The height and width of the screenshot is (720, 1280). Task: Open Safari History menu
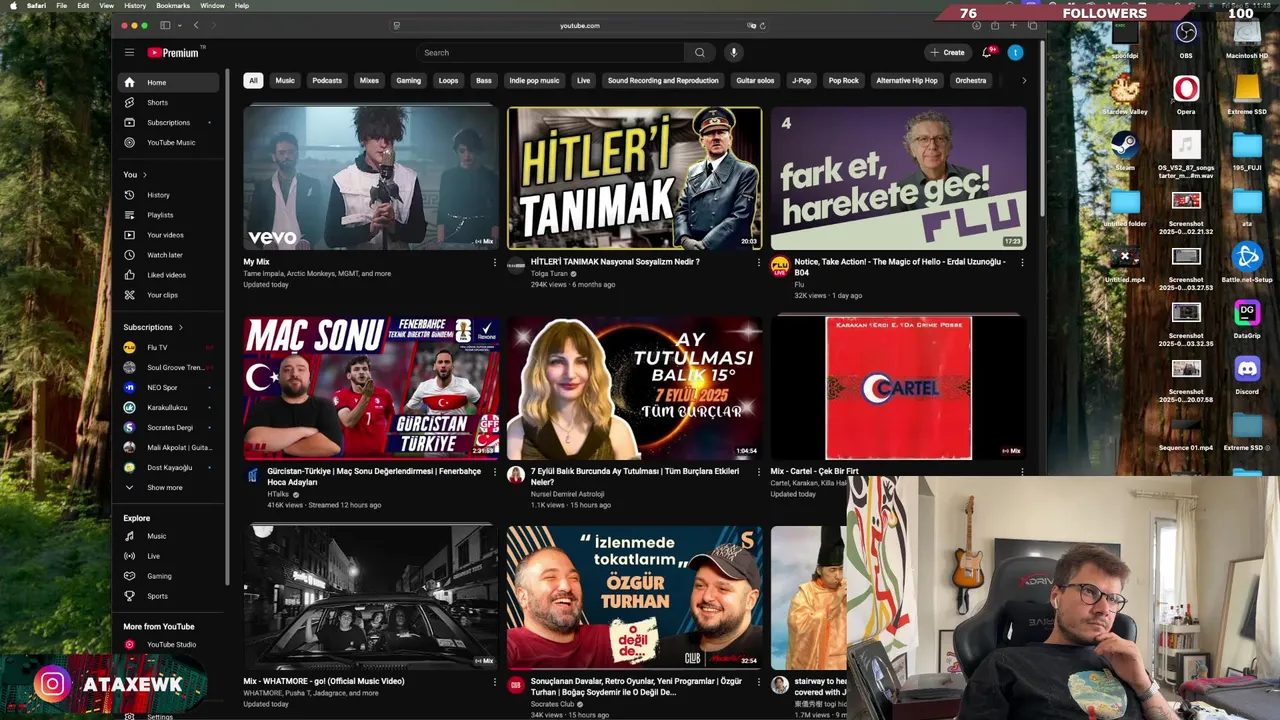(x=135, y=6)
